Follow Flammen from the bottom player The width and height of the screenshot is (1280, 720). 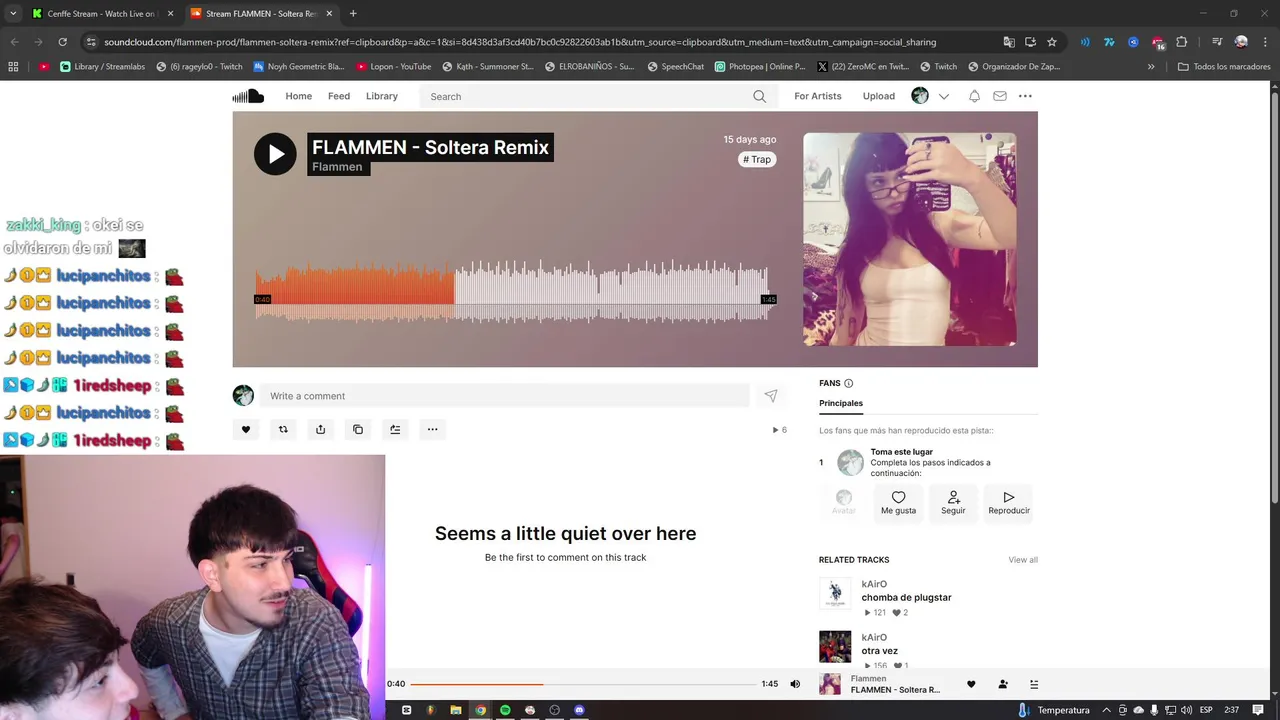(1003, 684)
